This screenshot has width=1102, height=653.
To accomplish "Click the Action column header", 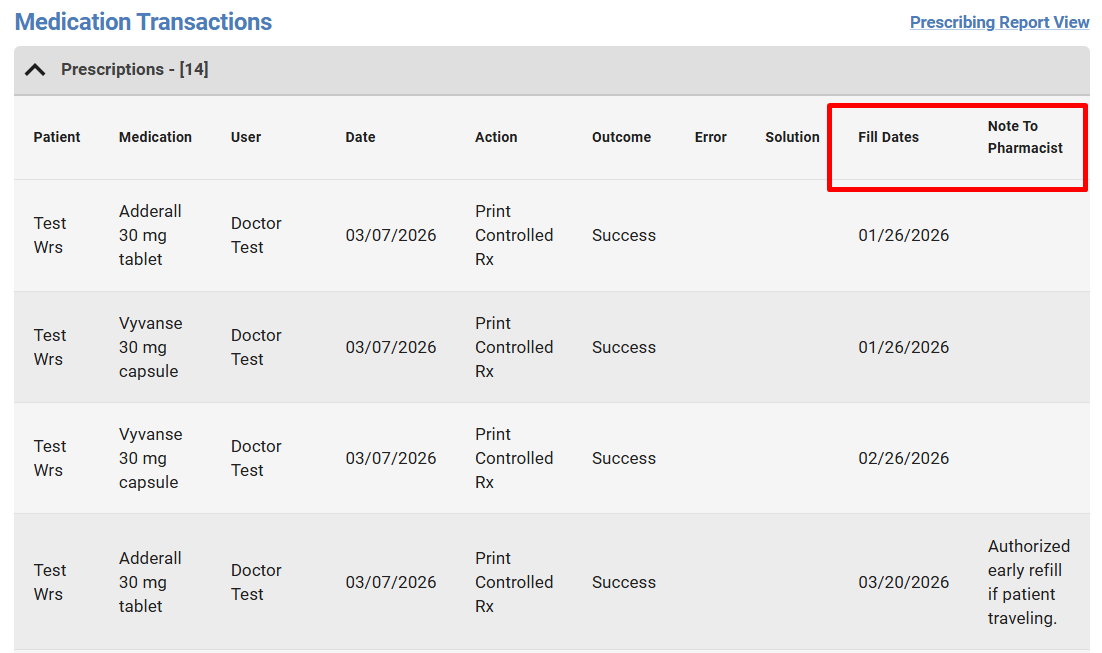I will [x=496, y=137].
